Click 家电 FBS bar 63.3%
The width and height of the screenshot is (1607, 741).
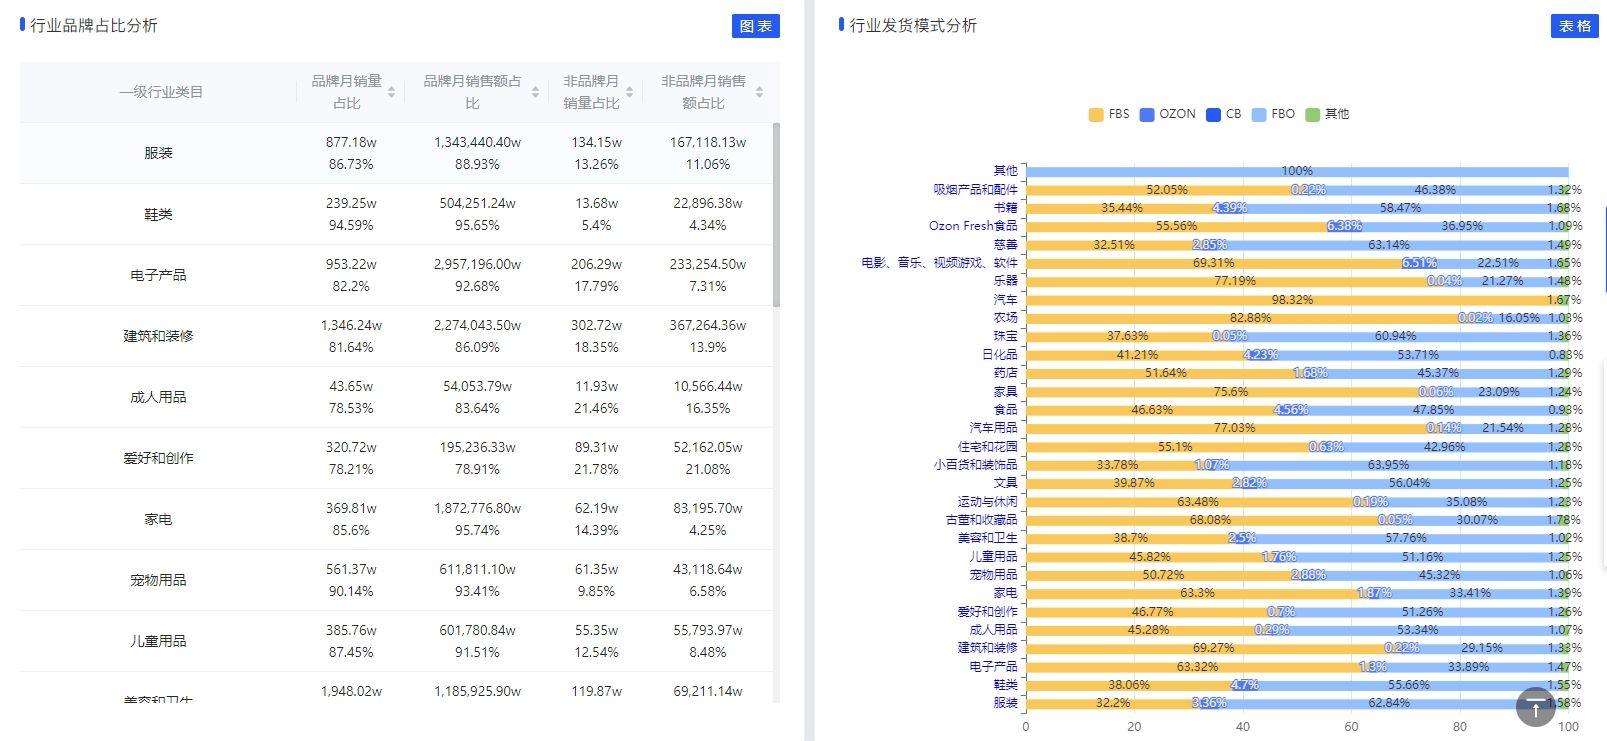pos(1198,593)
